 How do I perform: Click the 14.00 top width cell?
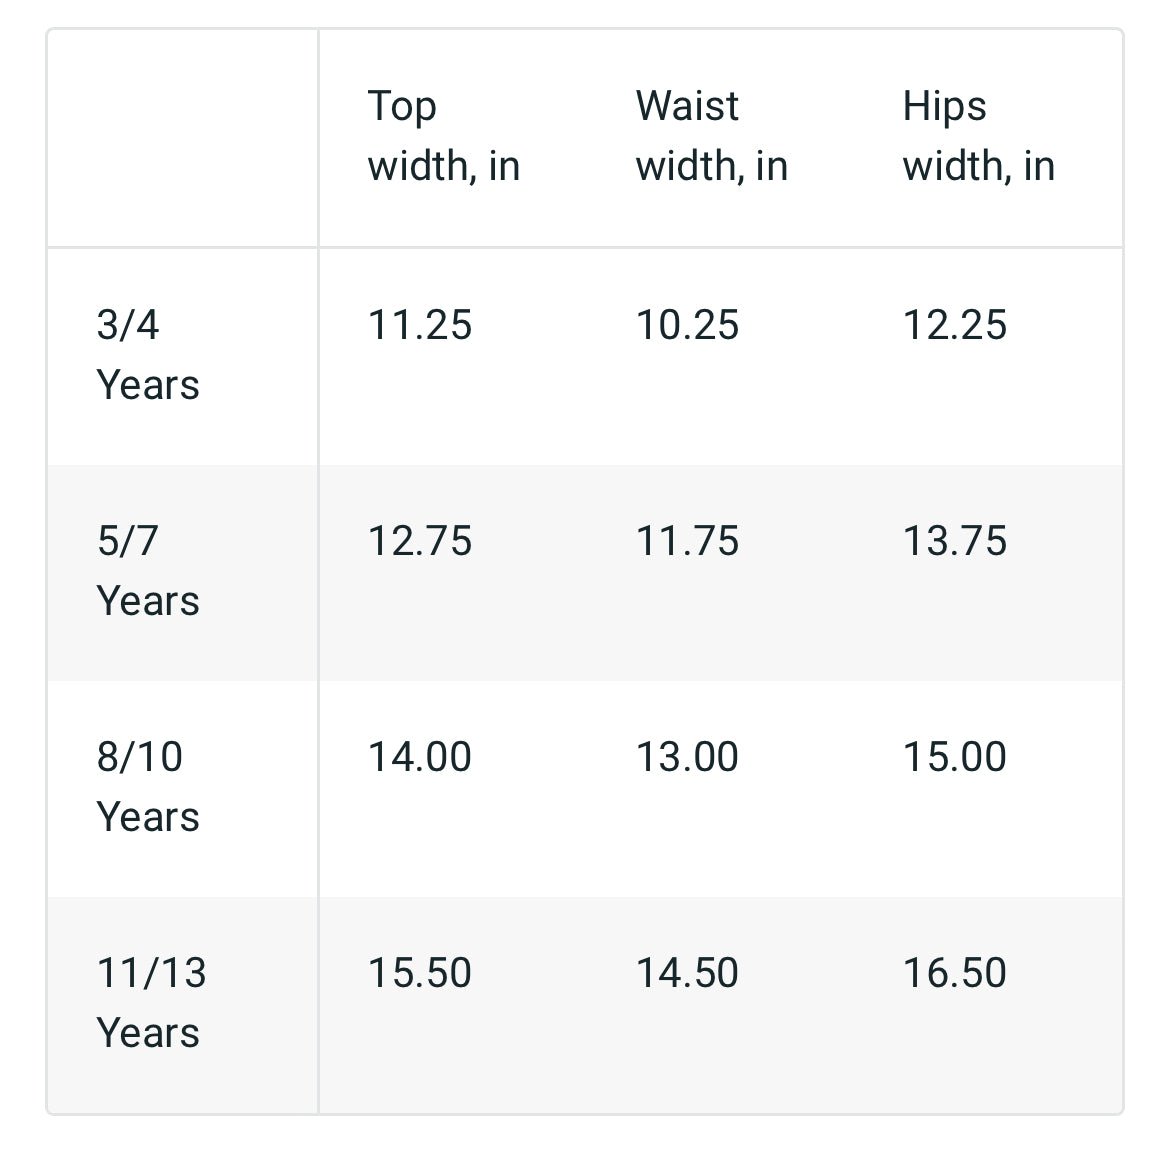420,758
